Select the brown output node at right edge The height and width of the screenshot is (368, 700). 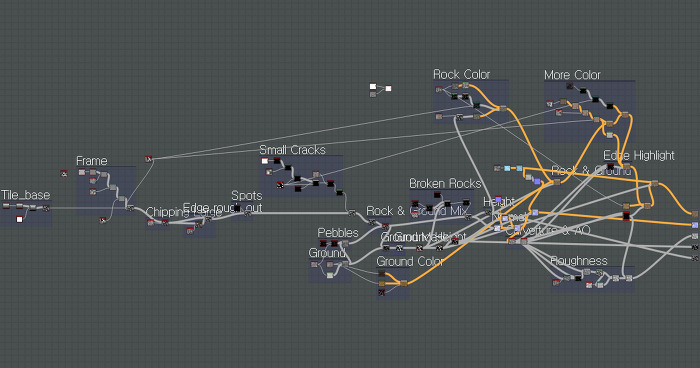[695, 214]
